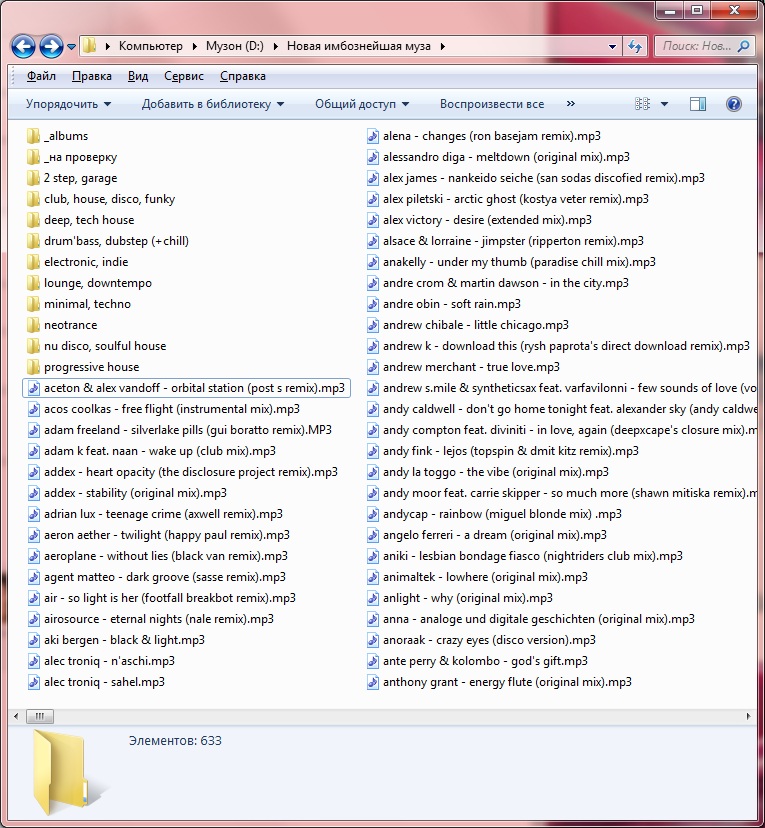765x828 pixels.
Task: Select 'anlight - why (original mix).mp3'
Action: pyautogui.click(x=468, y=598)
